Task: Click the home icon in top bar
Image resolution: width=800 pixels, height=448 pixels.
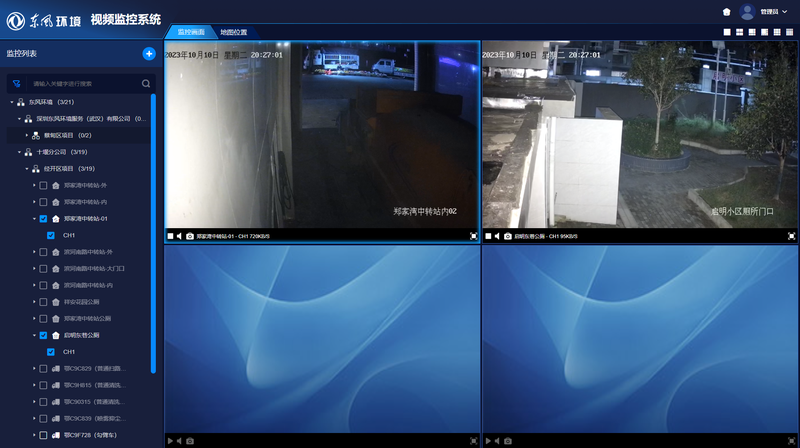Action: pyautogui.click(x=727, y=12)
